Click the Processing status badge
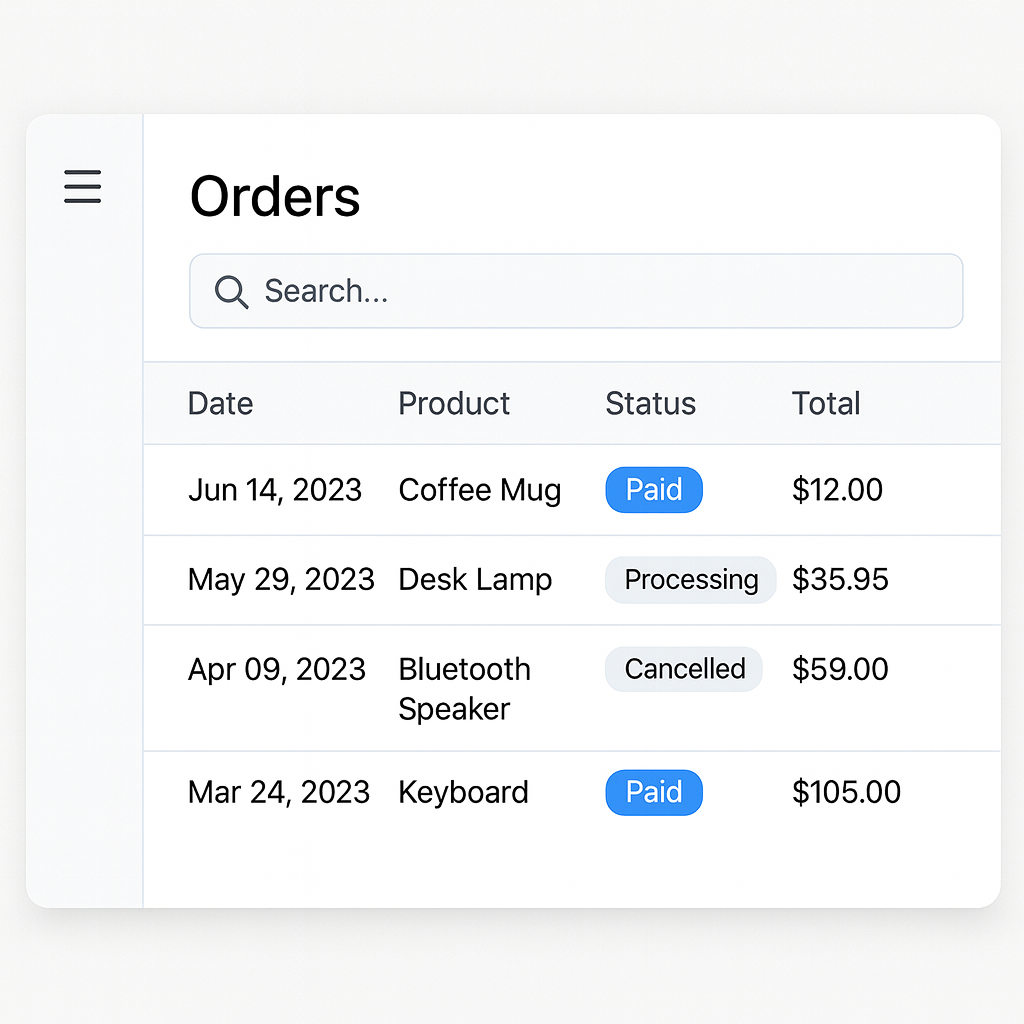This screenshot has height=1024, width=1024. pyautogui.click(x=690, y=580)
